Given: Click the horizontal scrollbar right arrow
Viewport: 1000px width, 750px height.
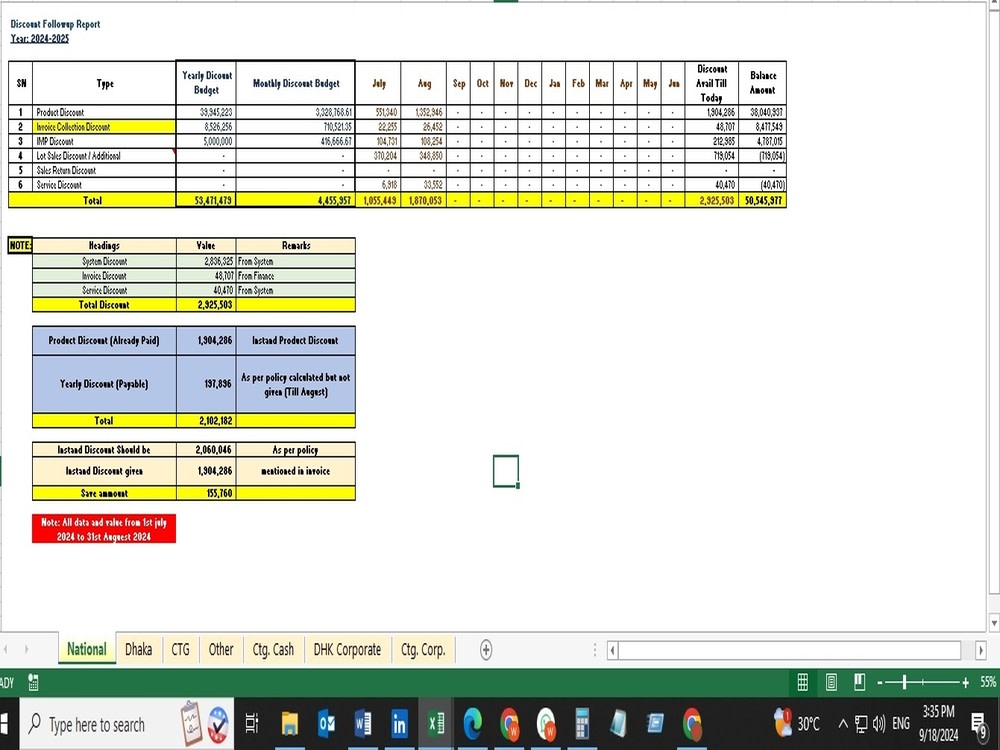Looking at the screenshot, I should tap(981, 650).
